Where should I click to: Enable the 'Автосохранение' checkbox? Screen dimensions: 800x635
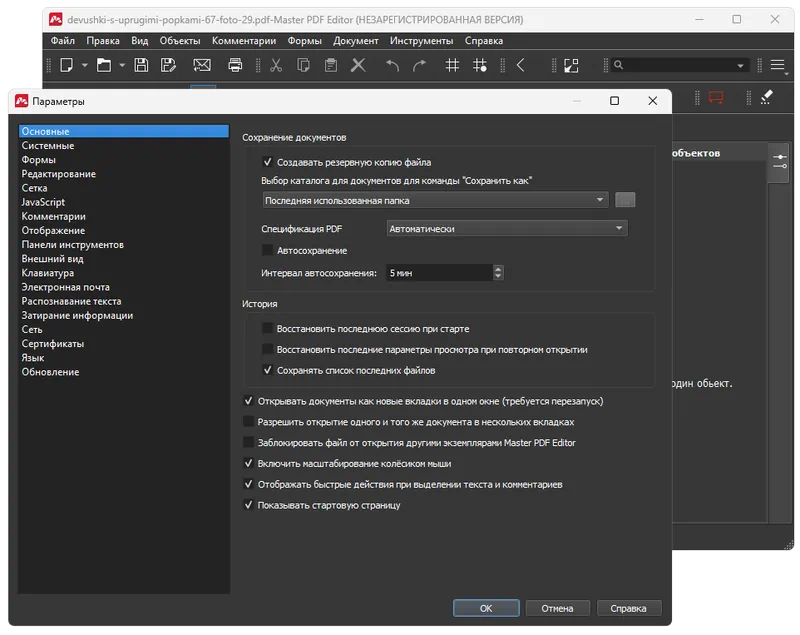click(268, 250)
